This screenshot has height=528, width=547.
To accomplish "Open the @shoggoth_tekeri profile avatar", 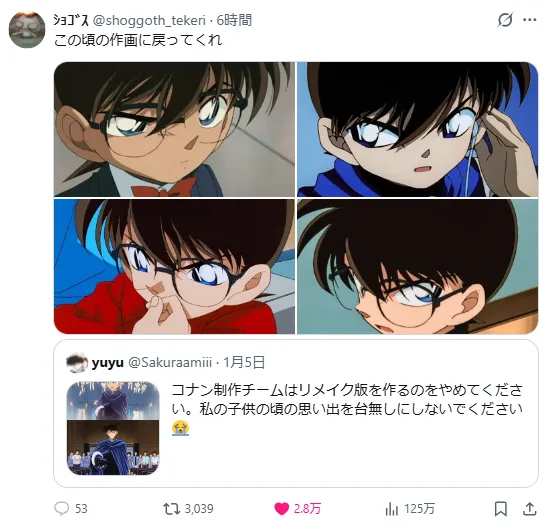I will coord(27,29).
